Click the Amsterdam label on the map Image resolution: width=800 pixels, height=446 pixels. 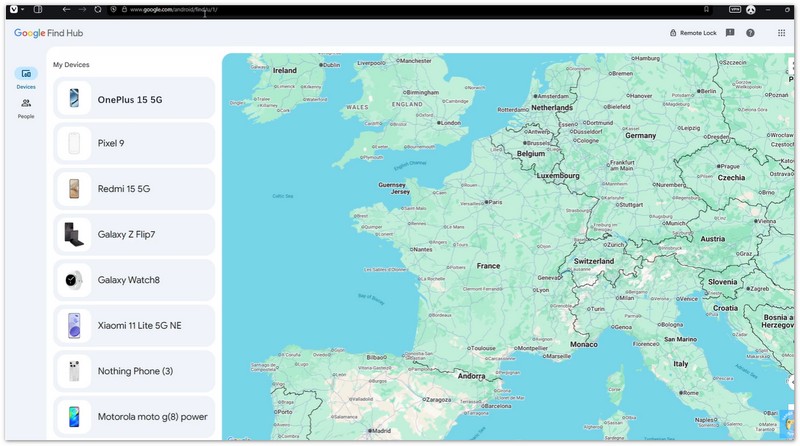[x=552, y=96]
